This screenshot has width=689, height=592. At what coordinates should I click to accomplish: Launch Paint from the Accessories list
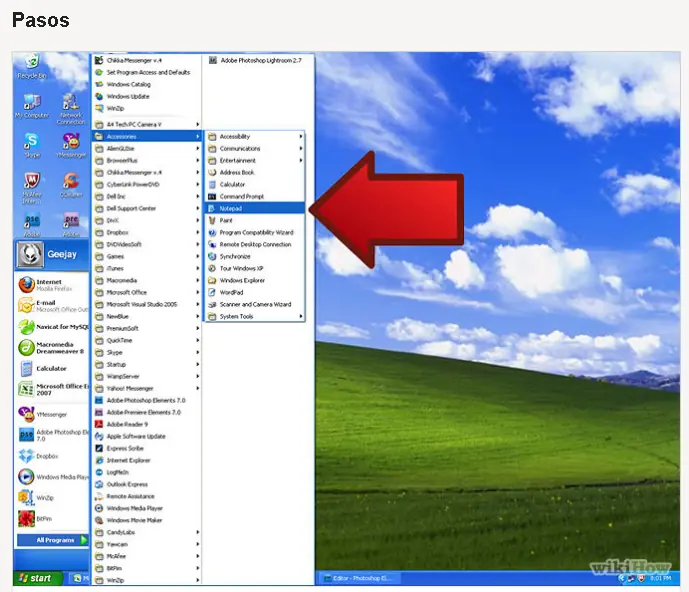(x=226, y=220)
